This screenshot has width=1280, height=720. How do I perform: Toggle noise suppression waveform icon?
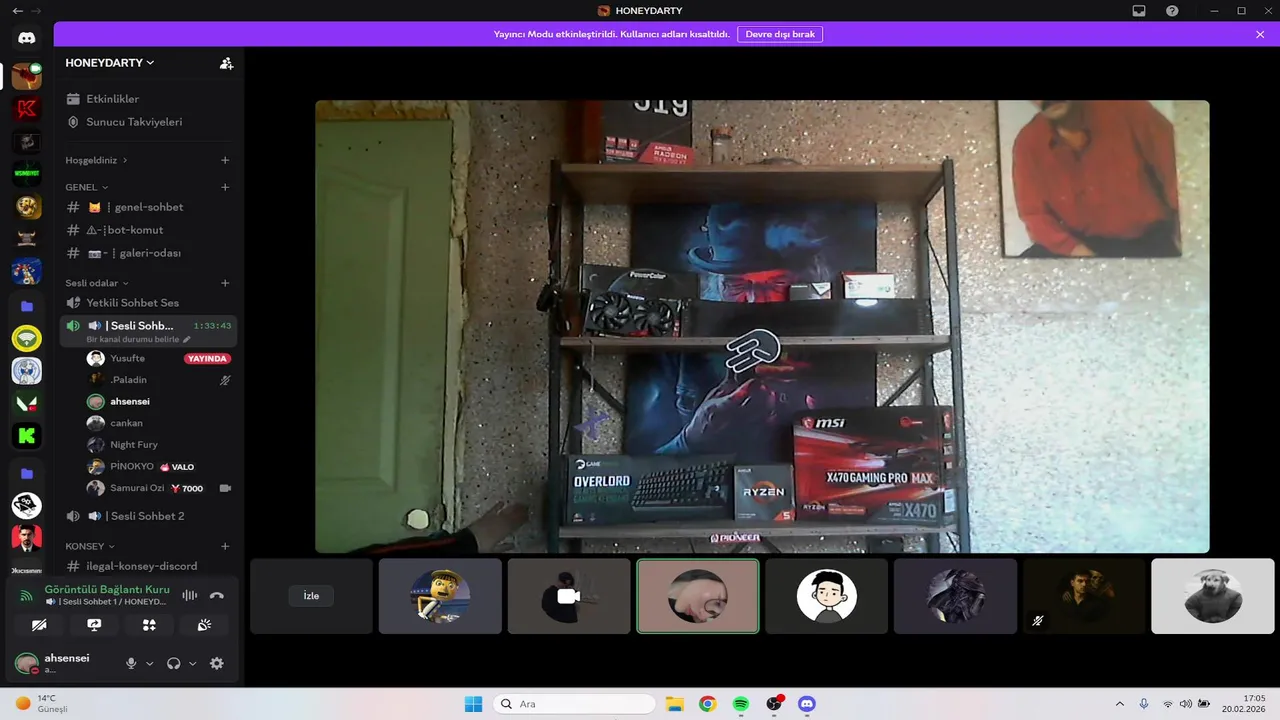click(x=189, y=595)
